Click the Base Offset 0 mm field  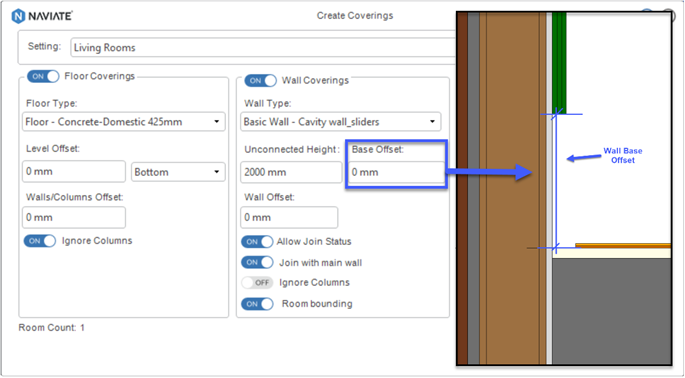point(396,172)
